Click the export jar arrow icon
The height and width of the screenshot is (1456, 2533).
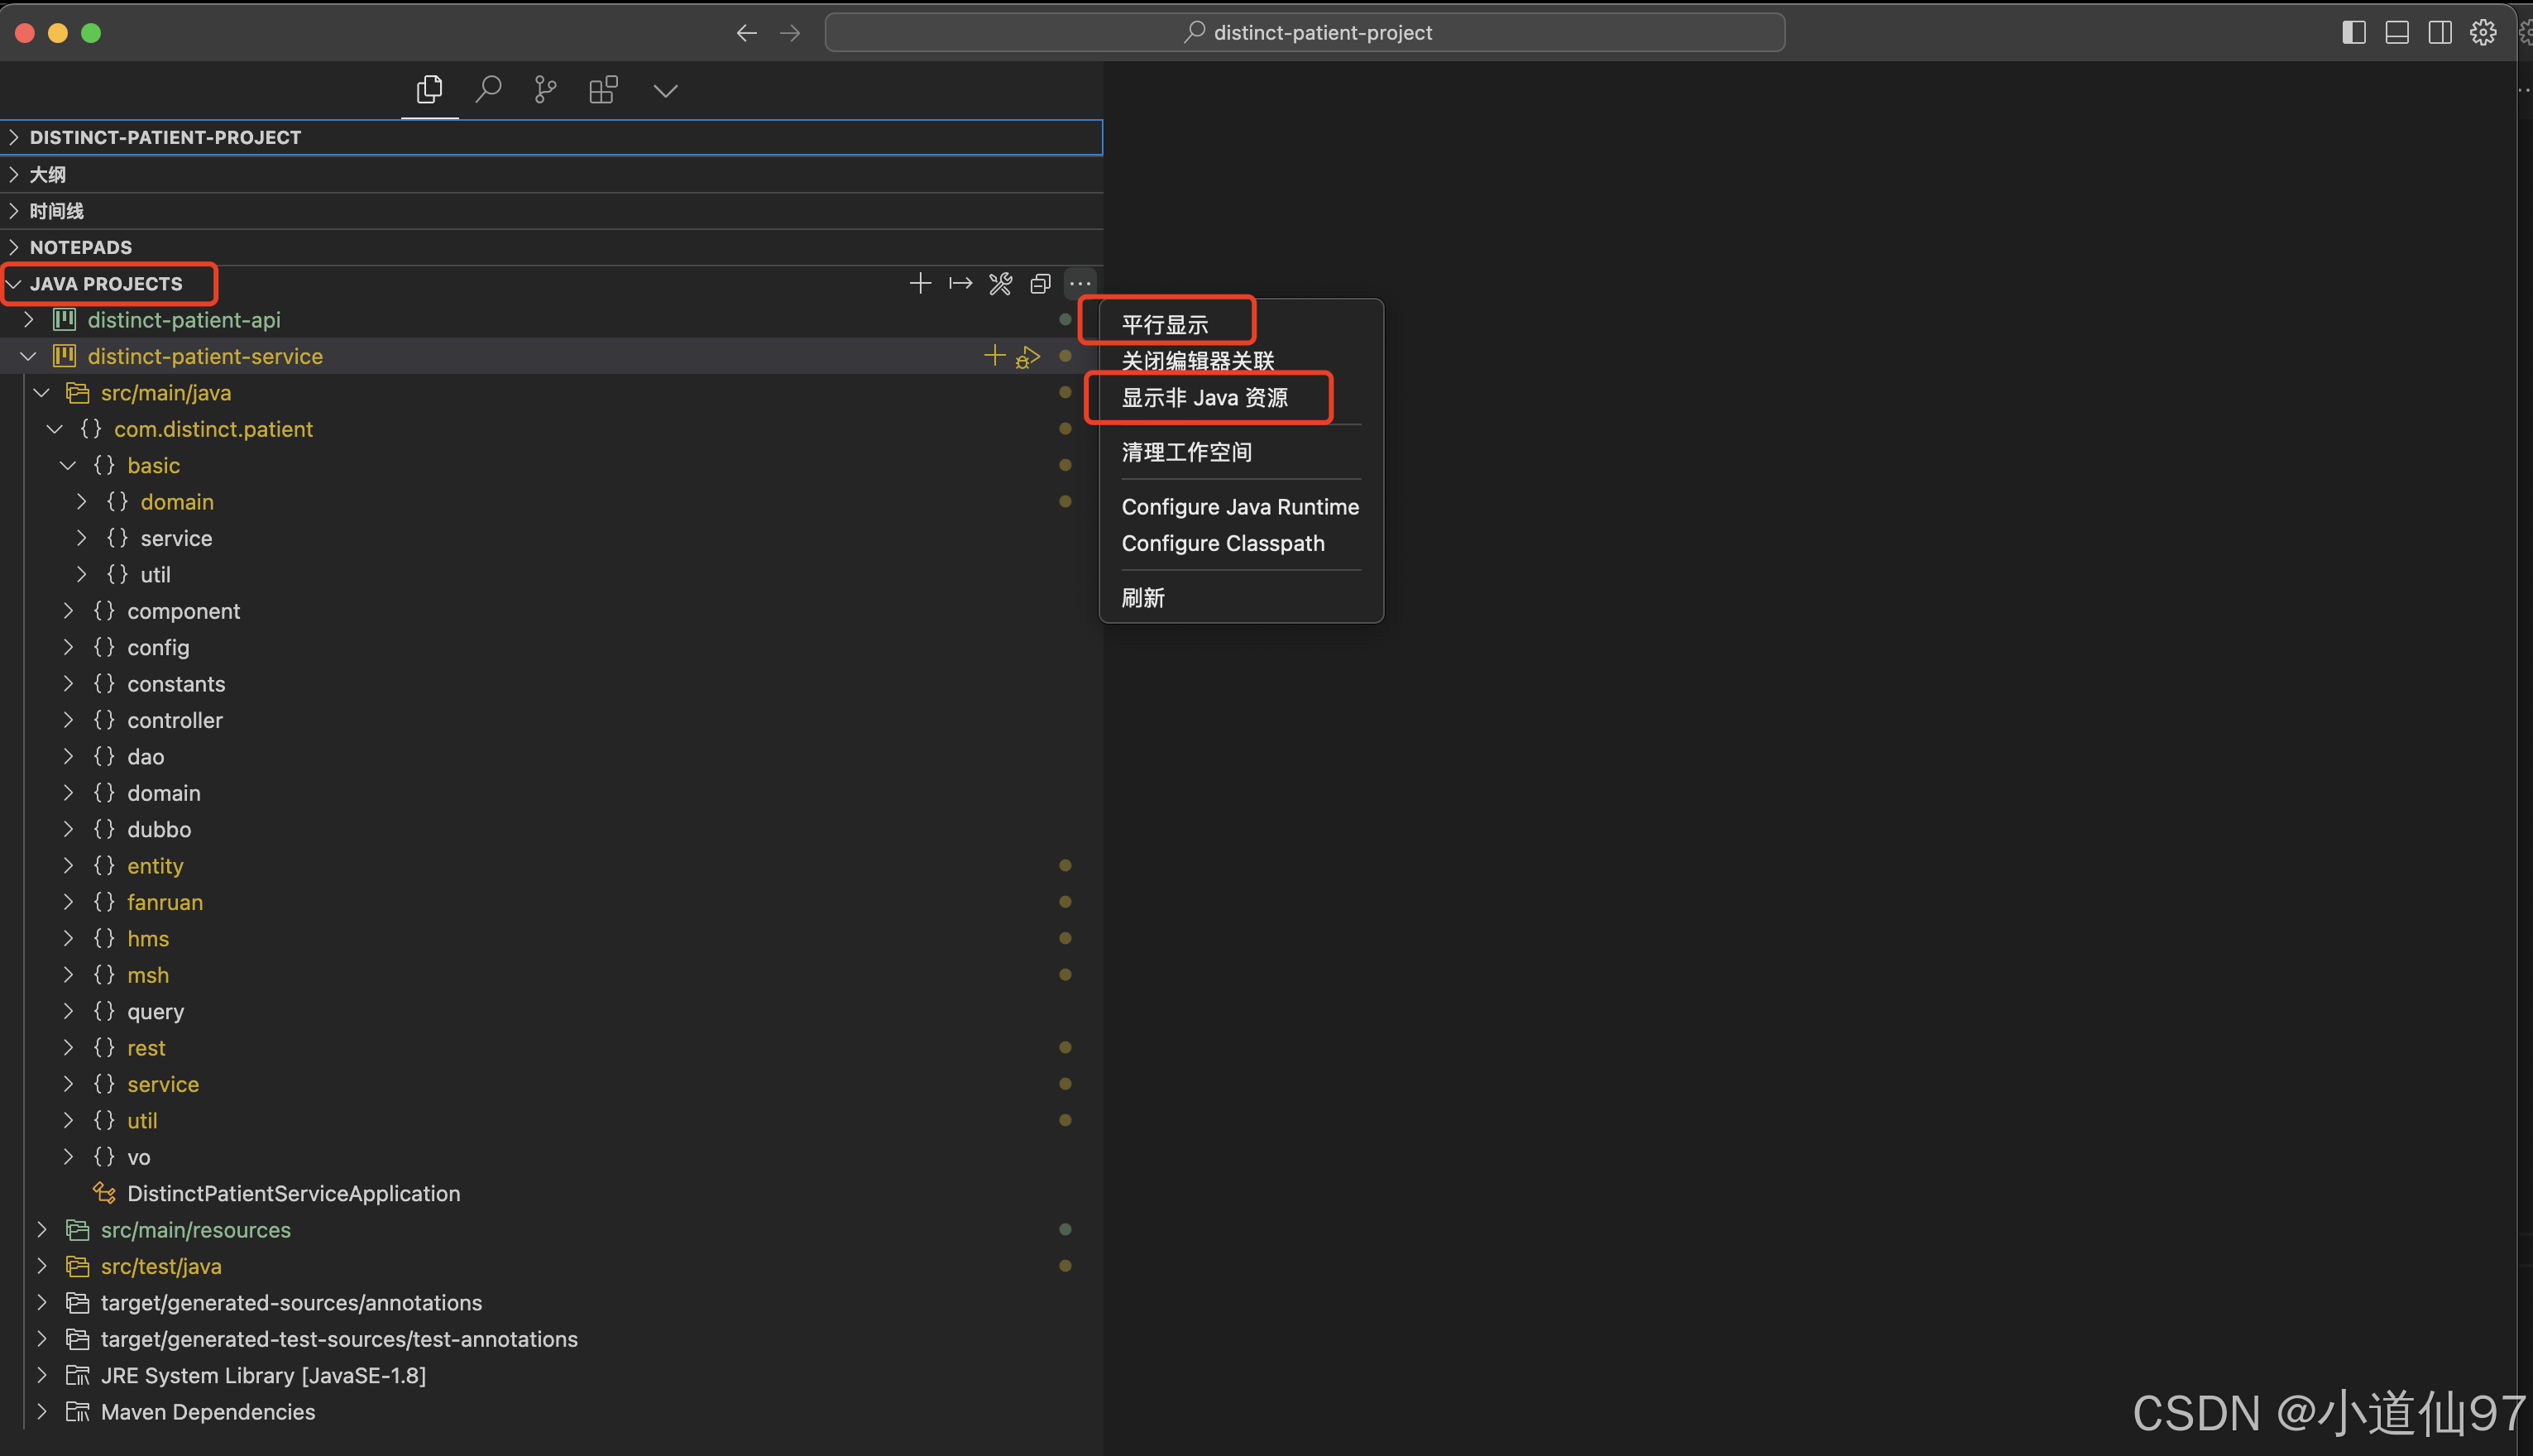(960, 284)
